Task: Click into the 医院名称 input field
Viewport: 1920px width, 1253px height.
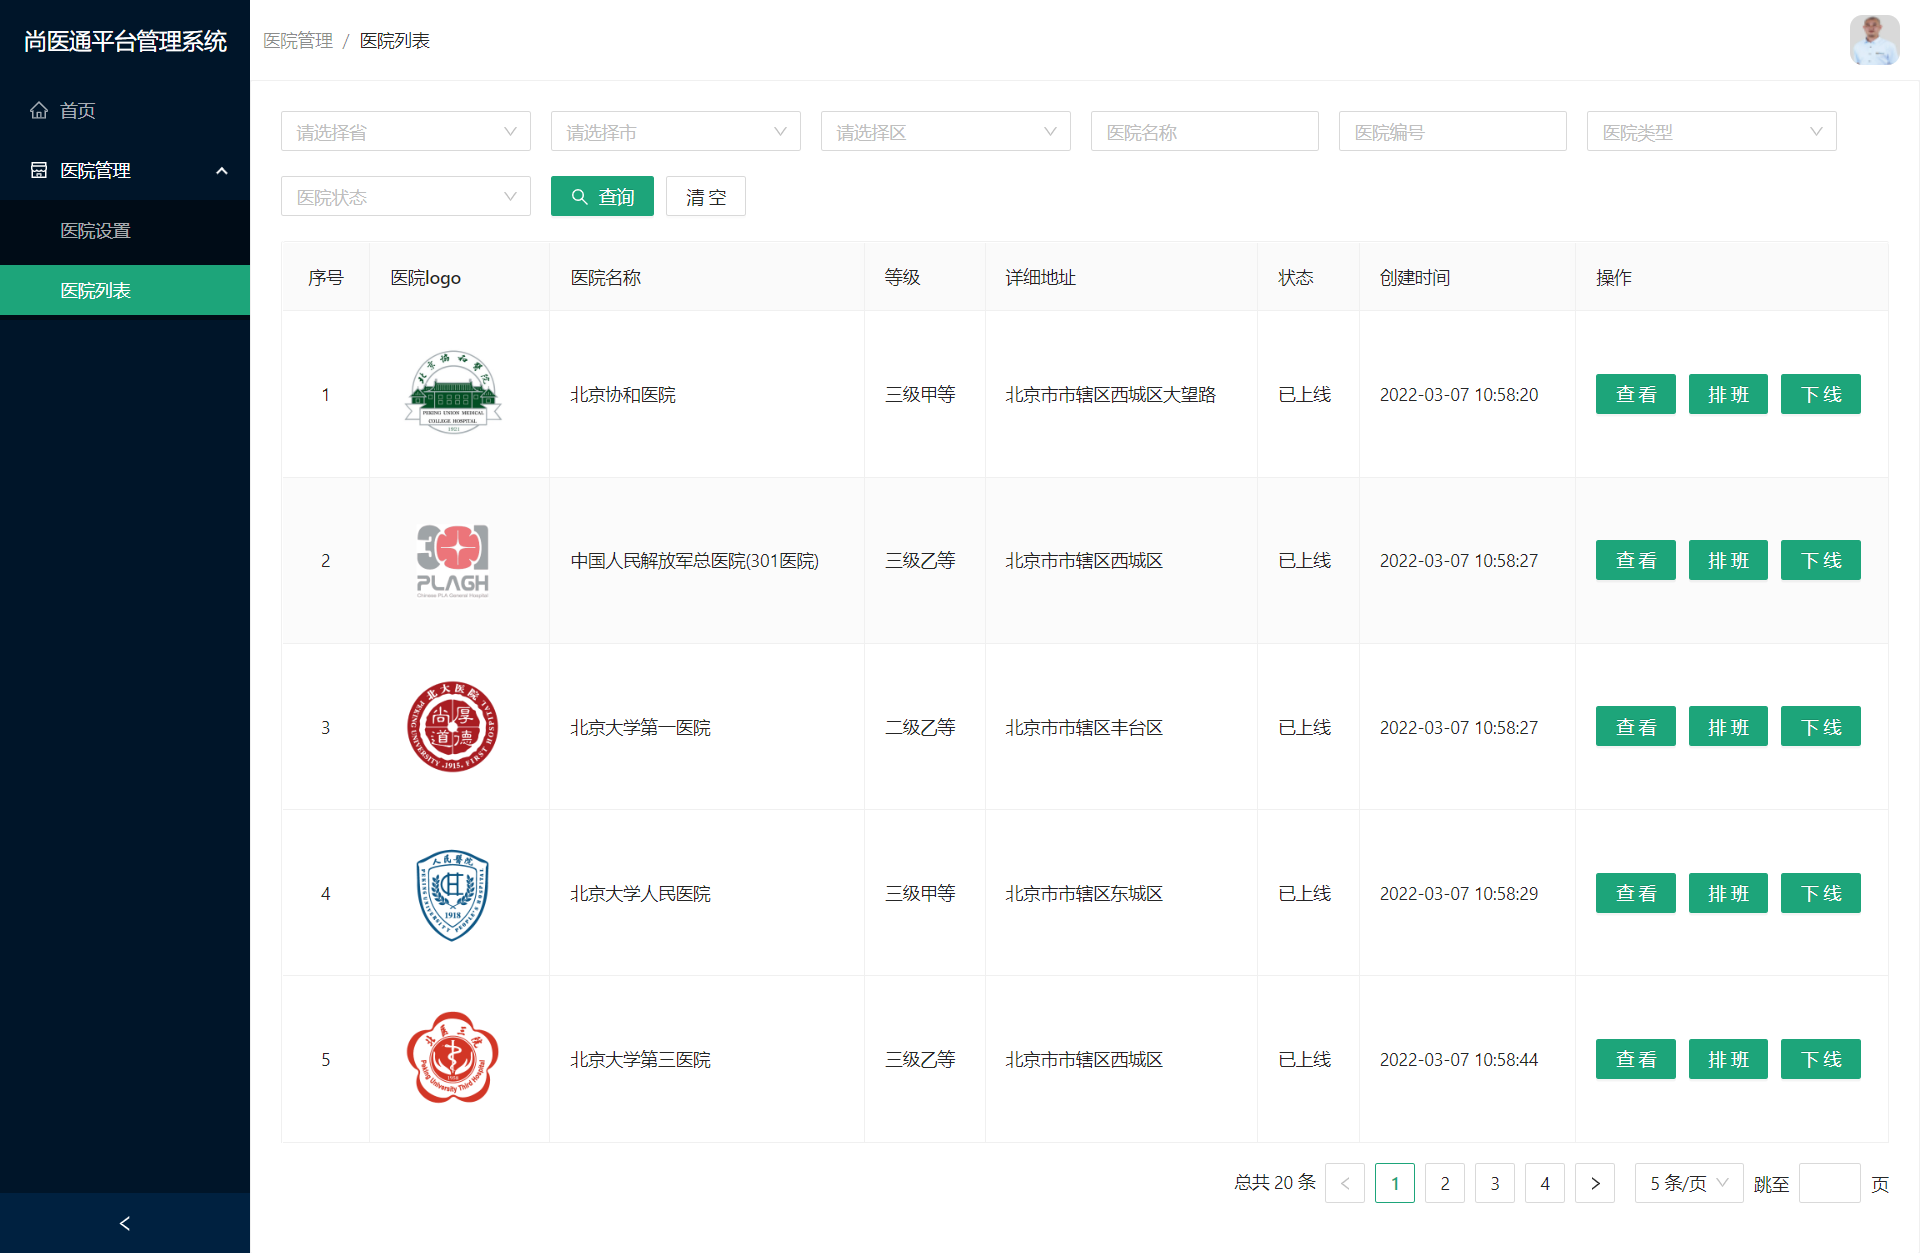Action: pos(1205,131)
